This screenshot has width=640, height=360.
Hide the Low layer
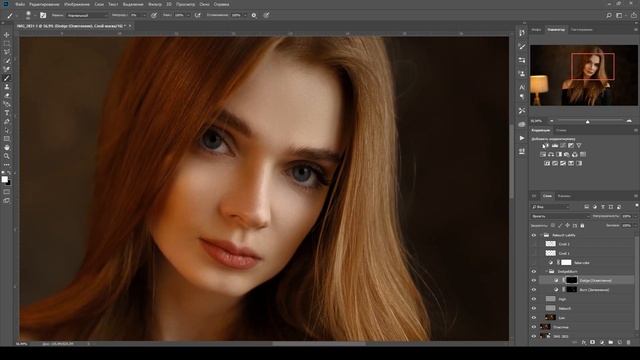pos(533,318)
